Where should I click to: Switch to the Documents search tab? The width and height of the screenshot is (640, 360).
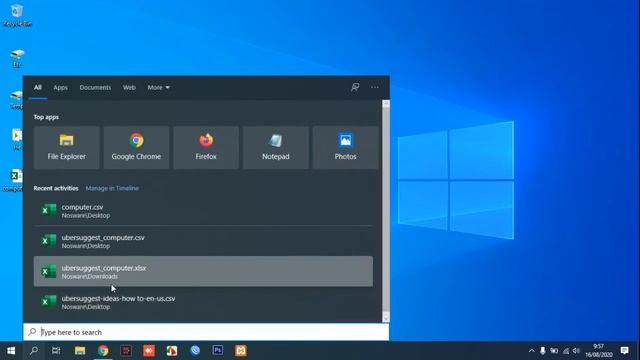tap(95, 87)
